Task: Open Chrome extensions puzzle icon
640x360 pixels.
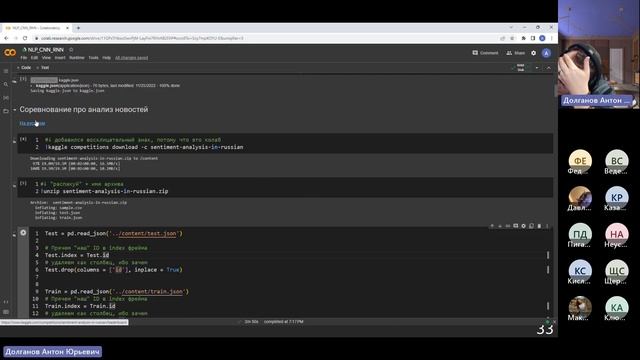Action: [x=524, y=38]
